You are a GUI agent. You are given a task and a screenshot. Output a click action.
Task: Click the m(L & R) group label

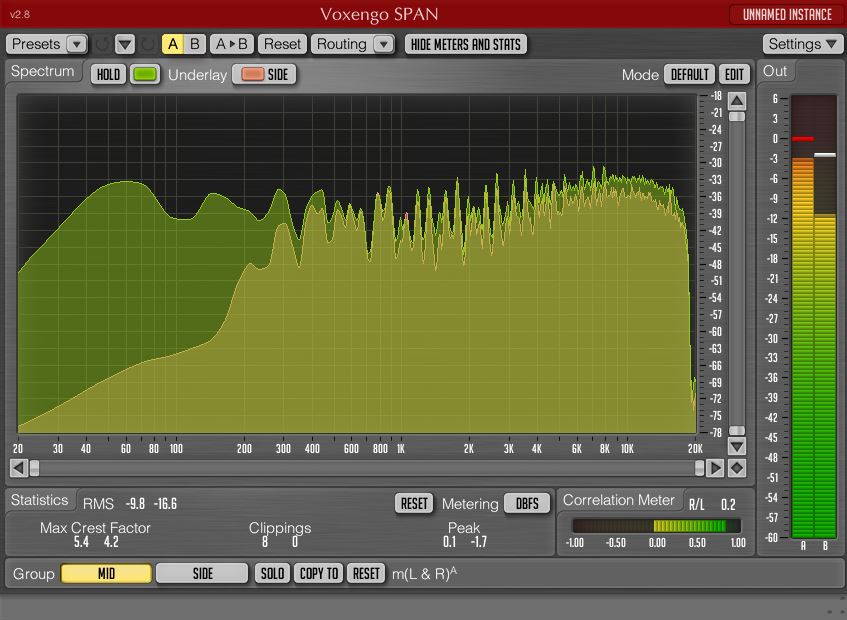point(425,574)
